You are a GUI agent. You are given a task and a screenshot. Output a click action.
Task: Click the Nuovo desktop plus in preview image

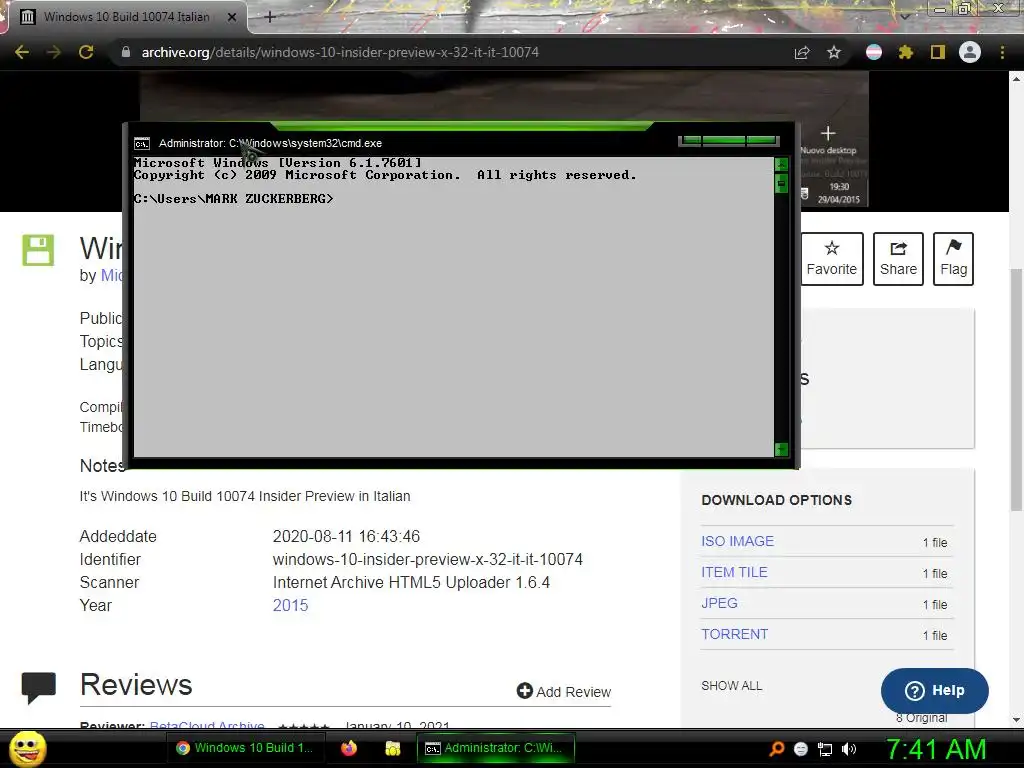[x=828, y=133]
